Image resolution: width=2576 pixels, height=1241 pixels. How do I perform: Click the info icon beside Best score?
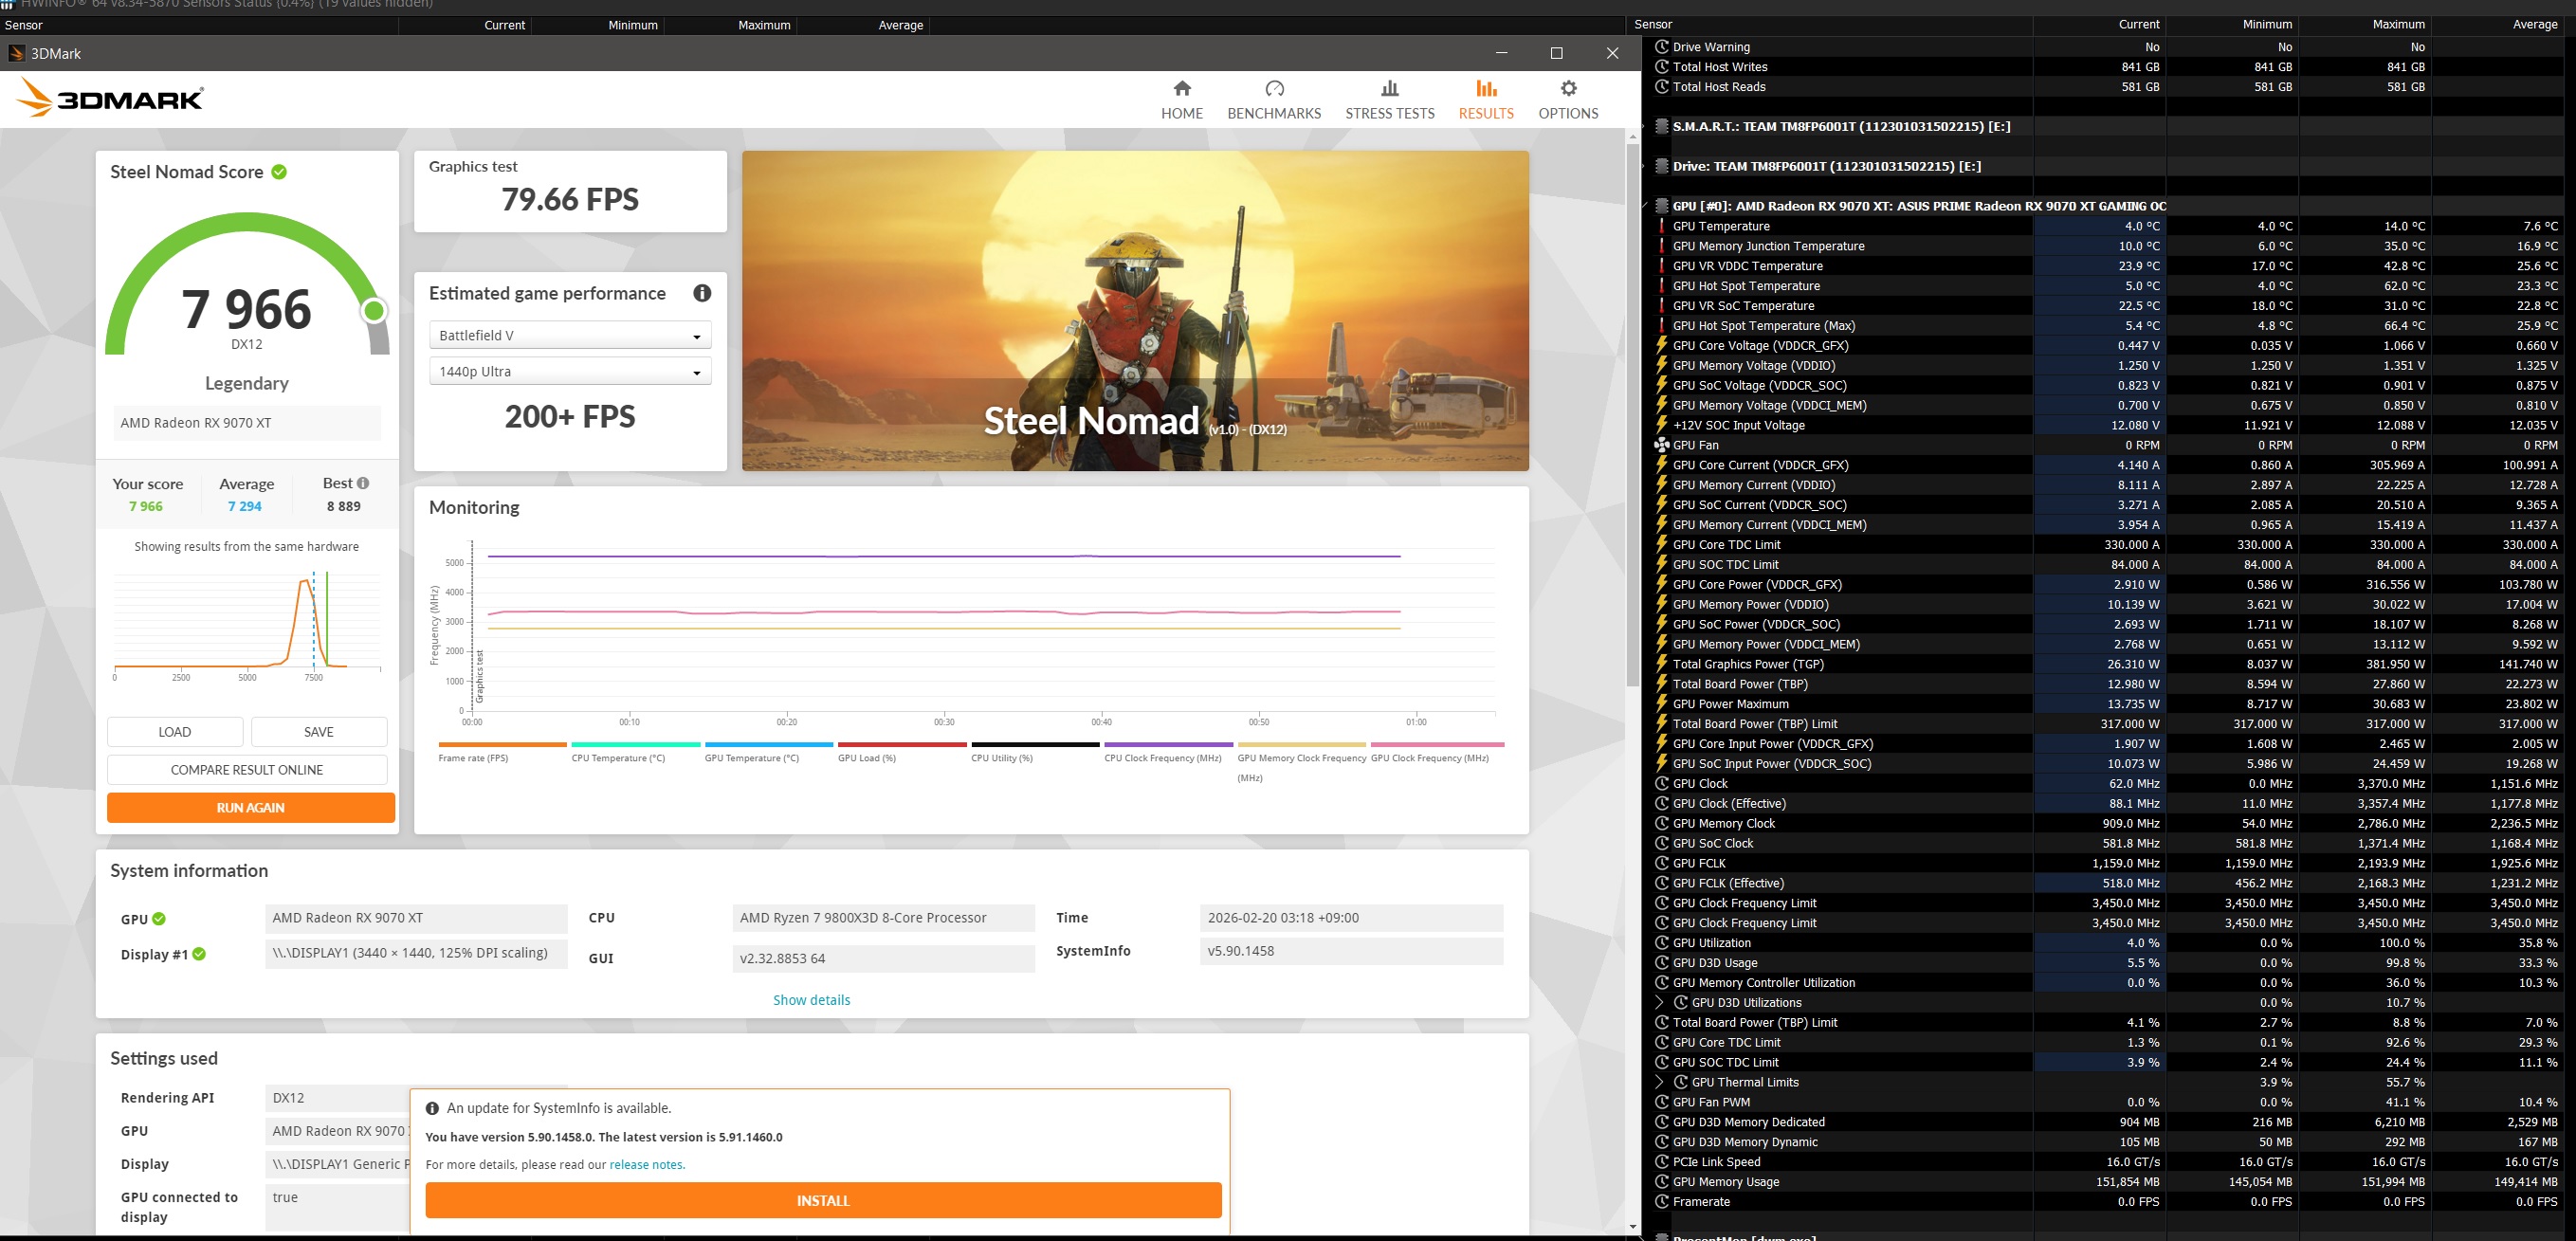click(x=363, y=483)
